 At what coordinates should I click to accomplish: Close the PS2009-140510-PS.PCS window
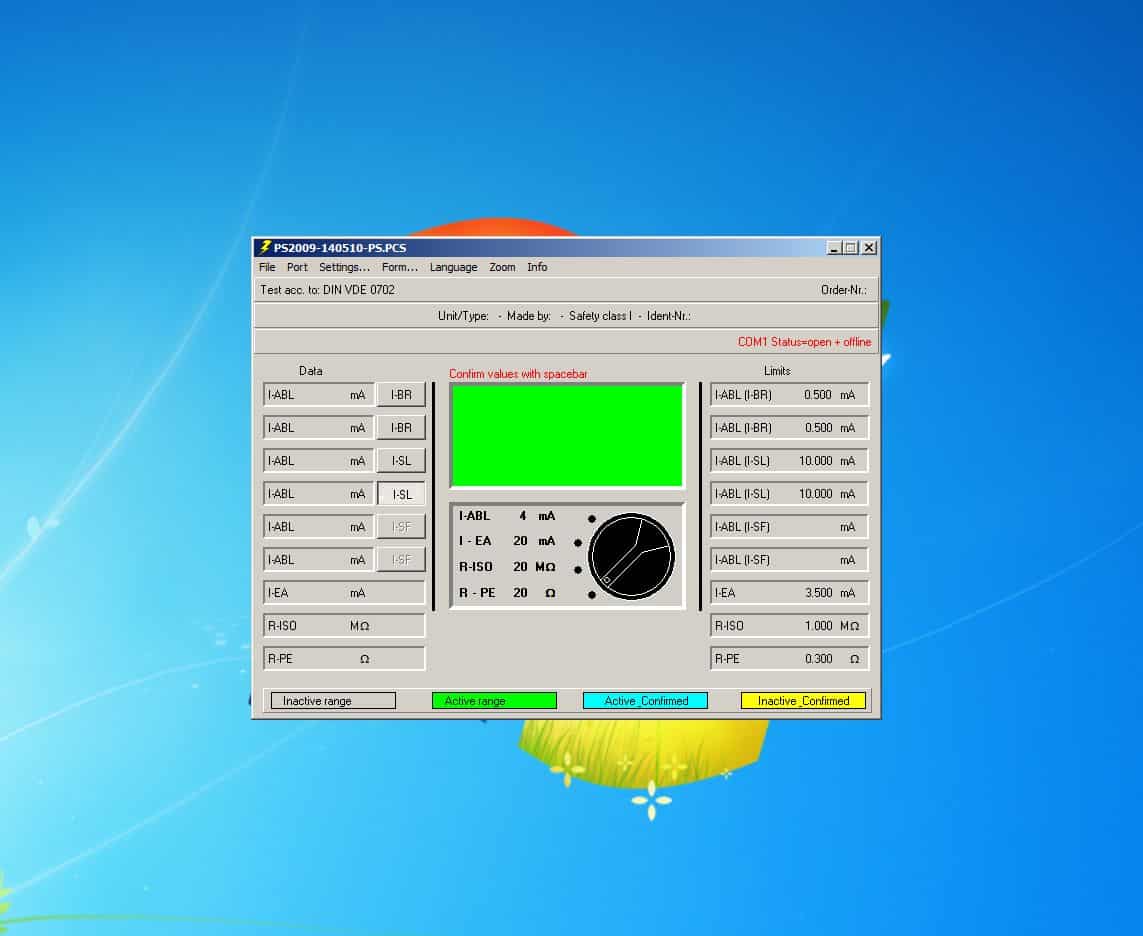(x=869, y=248)
